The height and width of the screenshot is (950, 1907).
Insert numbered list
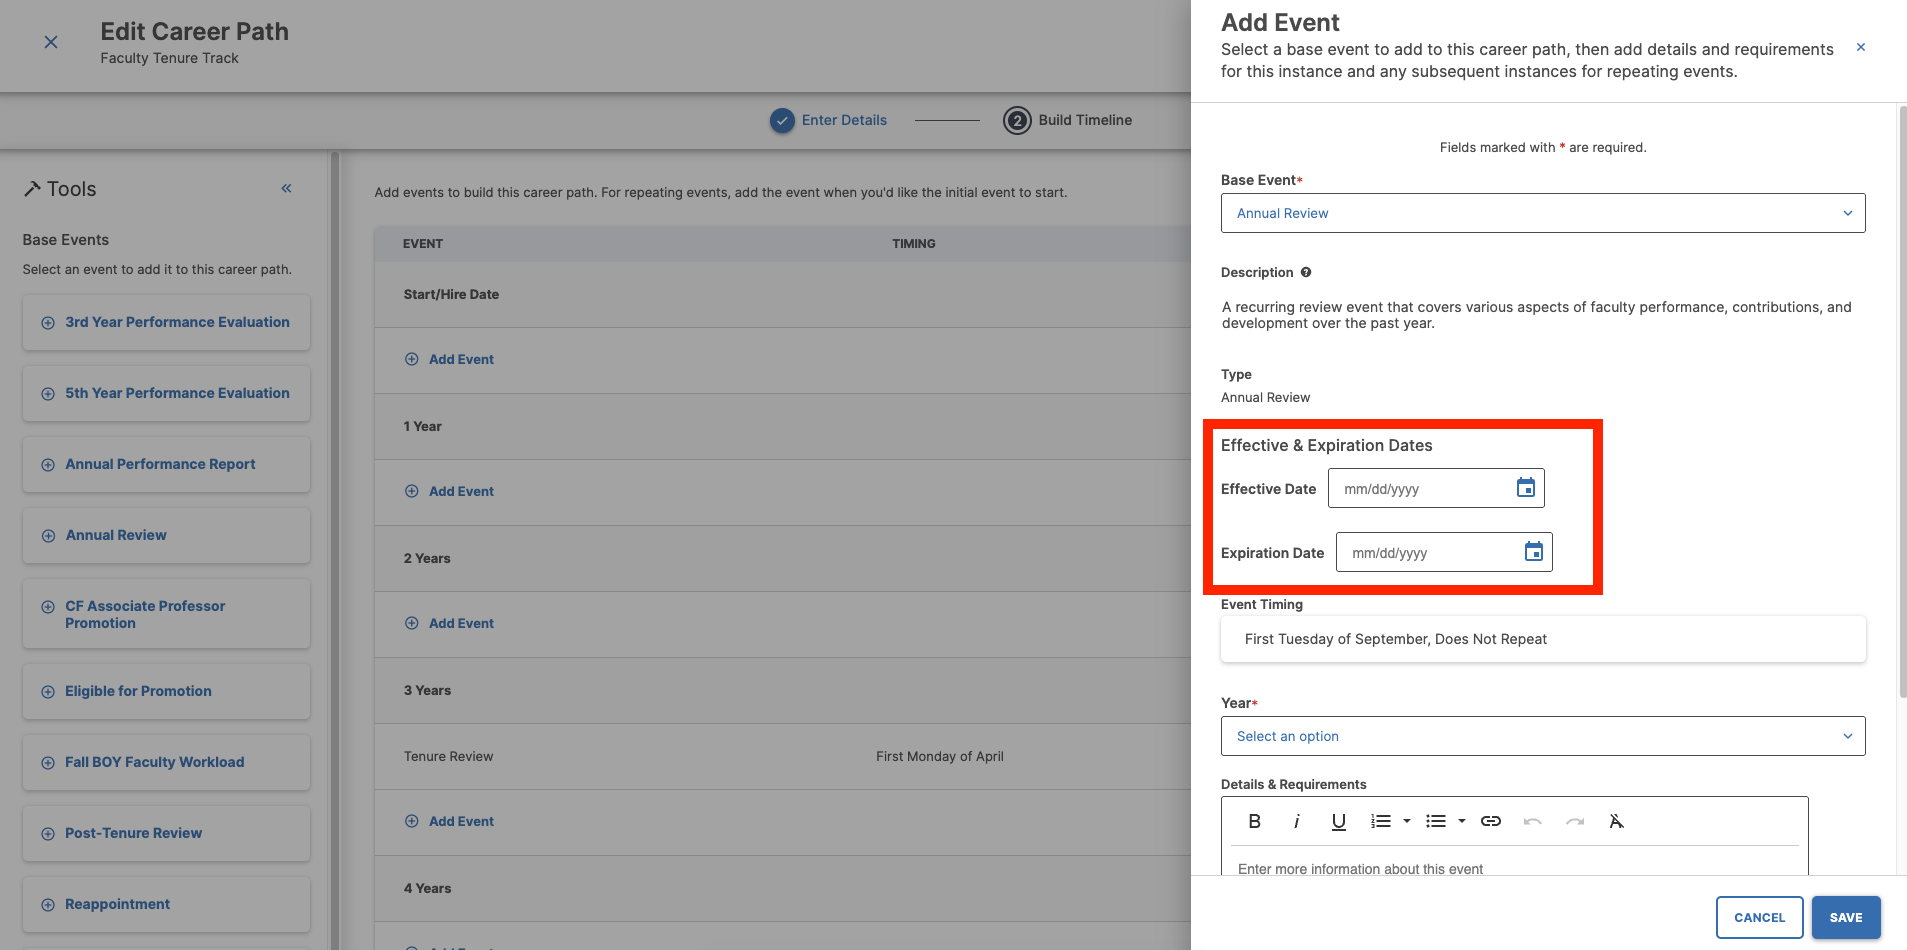click(1381, 821)
